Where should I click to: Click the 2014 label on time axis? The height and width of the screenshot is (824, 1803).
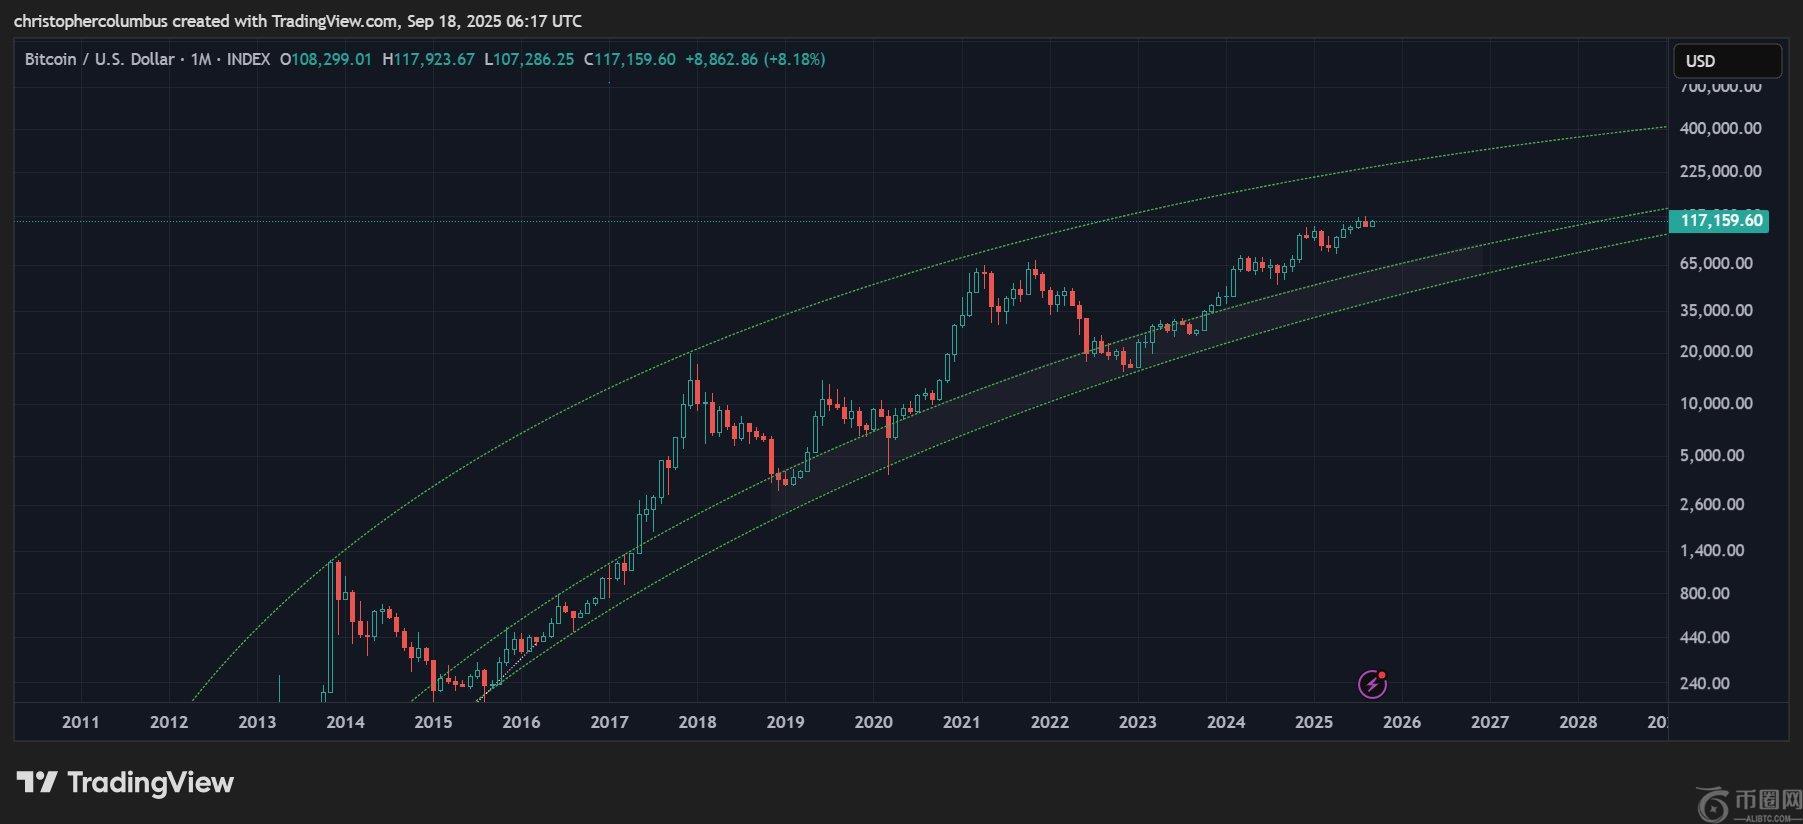point(345,722)
